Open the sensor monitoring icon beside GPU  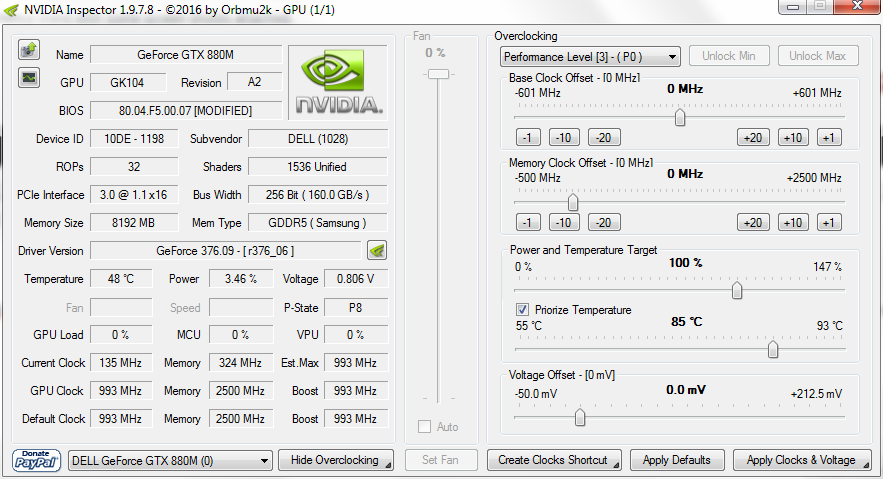tap(28, 77)
